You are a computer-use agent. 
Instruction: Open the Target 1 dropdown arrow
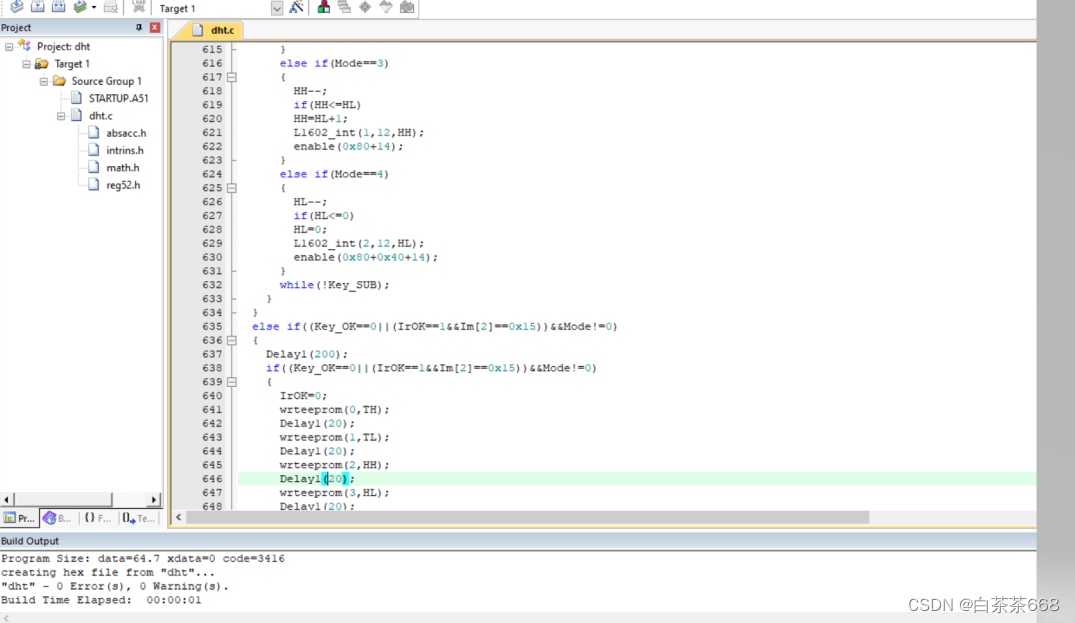pos(277,8)
